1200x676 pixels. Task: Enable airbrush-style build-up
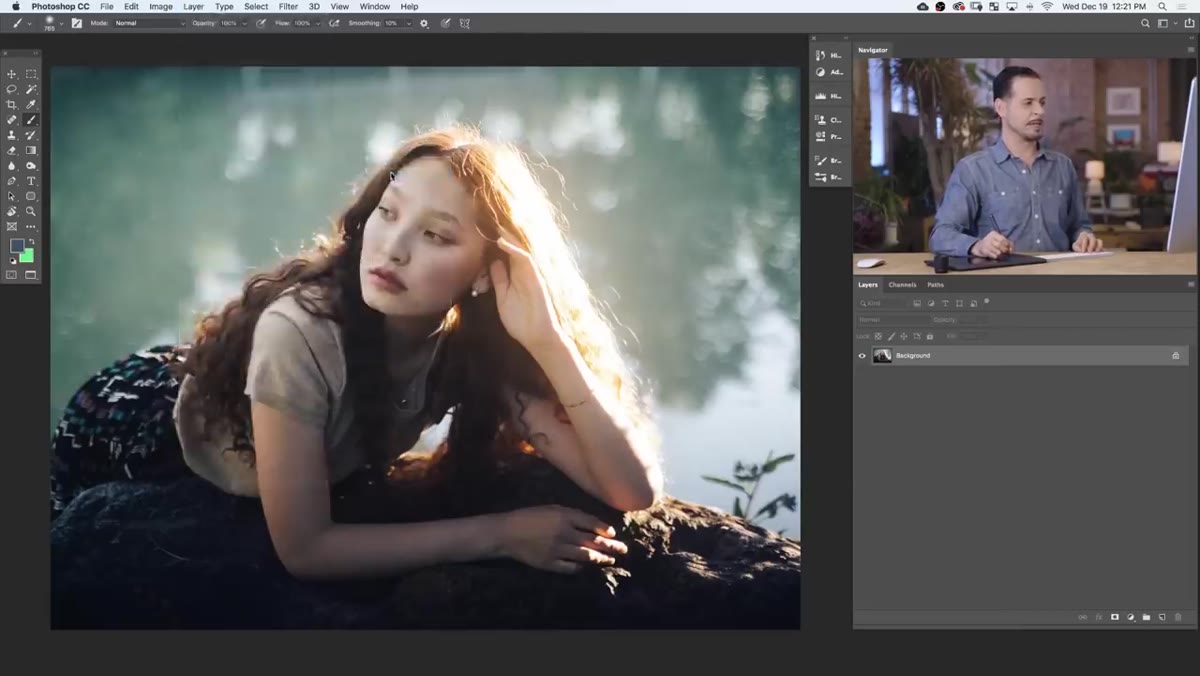tap(334, 23)
